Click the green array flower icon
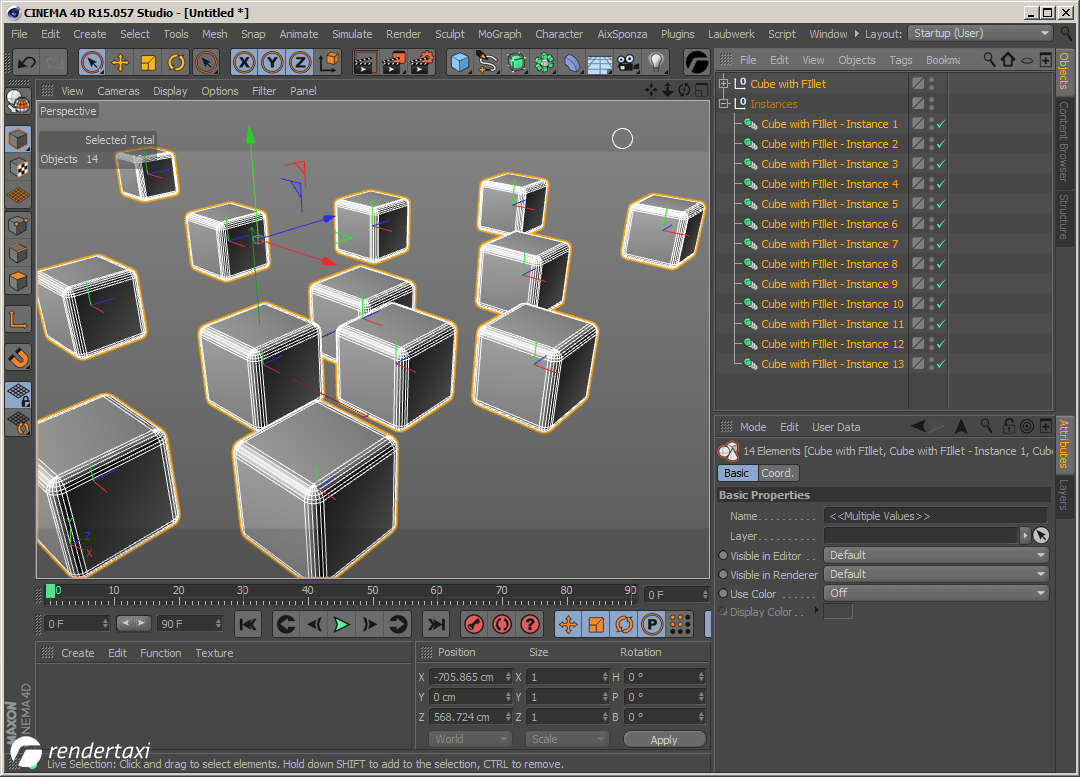Image resolution: width=1080 pixels, height=777 pixels. (544, 63)
